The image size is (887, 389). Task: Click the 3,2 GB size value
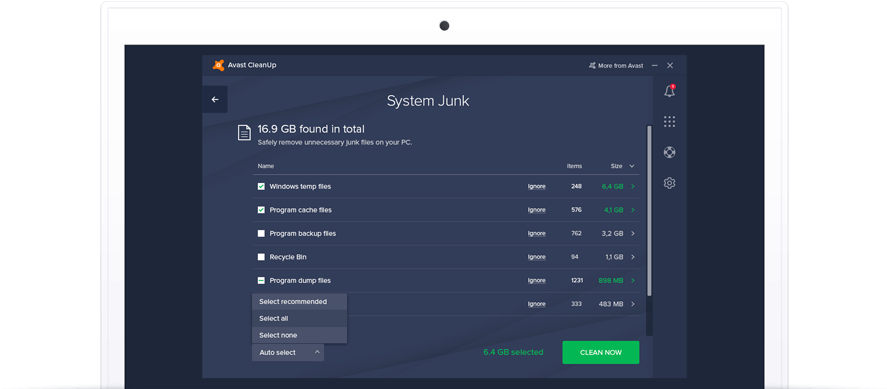coord(612,234)
